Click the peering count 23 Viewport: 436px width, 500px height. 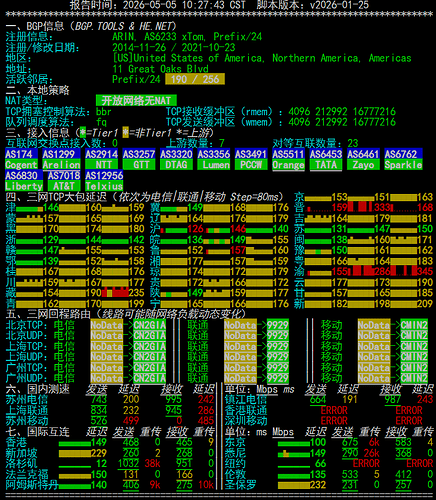click(x=353, y=143)
